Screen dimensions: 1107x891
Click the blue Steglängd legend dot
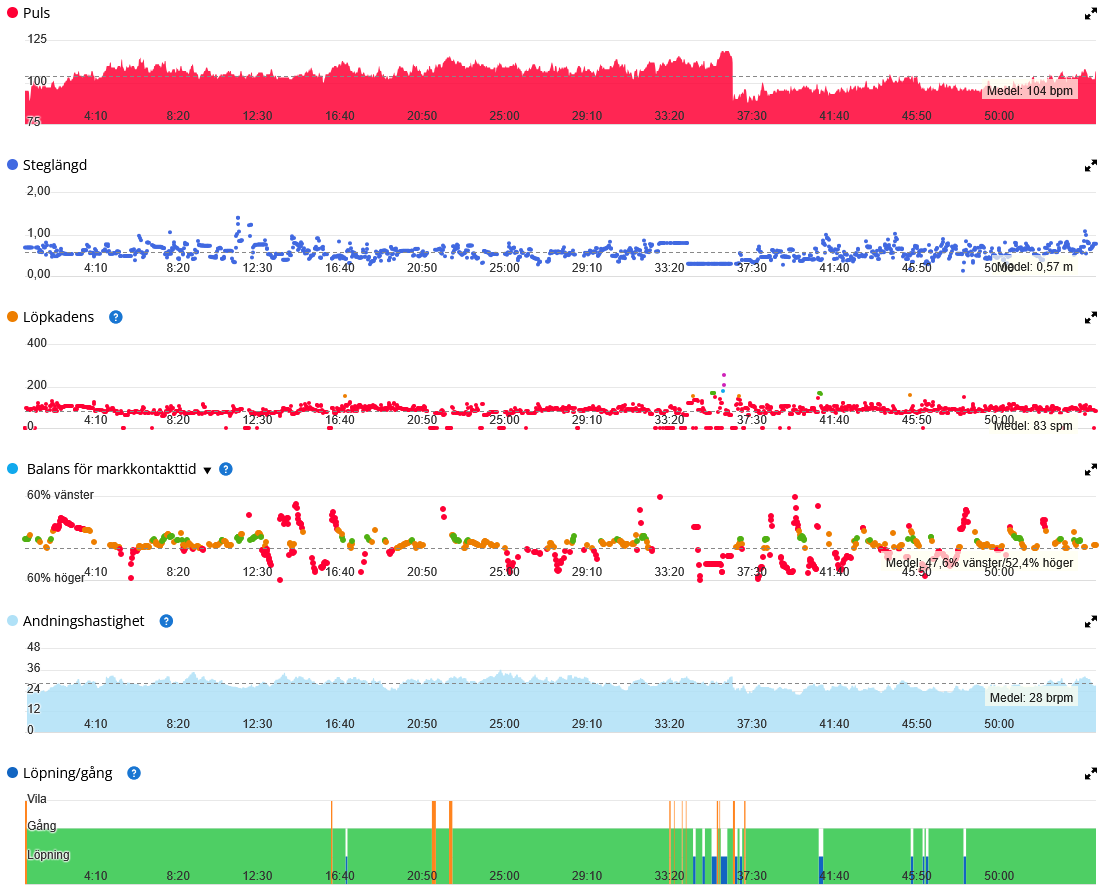(12, 165)
